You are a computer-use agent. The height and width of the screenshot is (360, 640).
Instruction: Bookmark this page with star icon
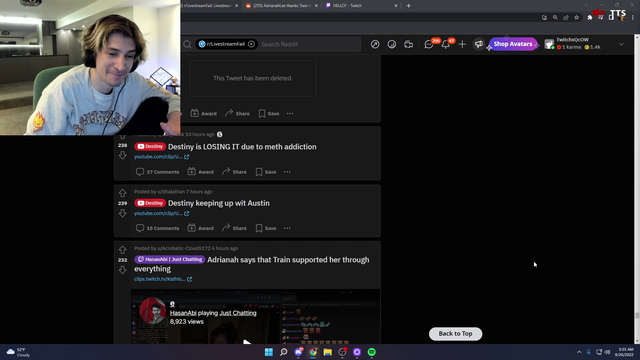pos(576,18)
